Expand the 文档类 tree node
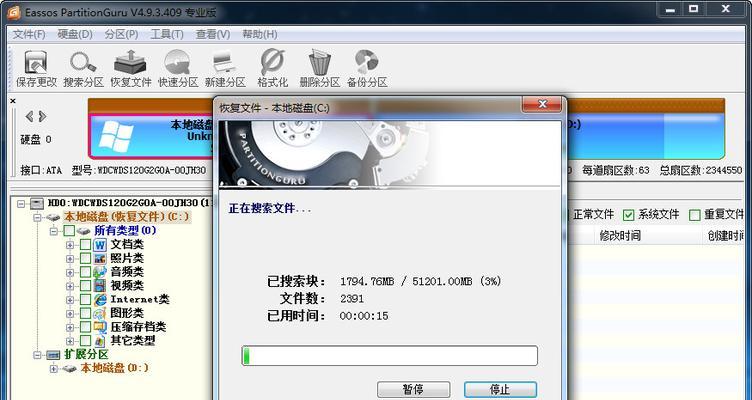 [x=70, y=245]
